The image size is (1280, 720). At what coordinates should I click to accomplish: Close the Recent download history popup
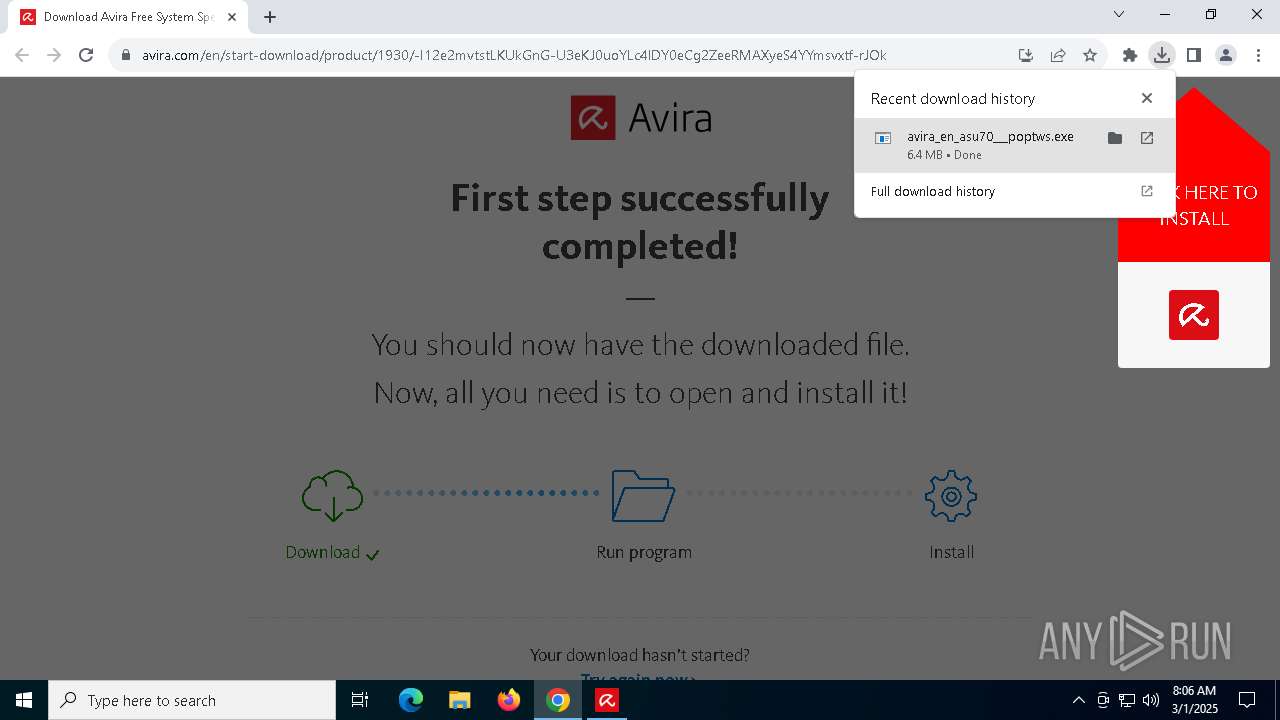1147,98
